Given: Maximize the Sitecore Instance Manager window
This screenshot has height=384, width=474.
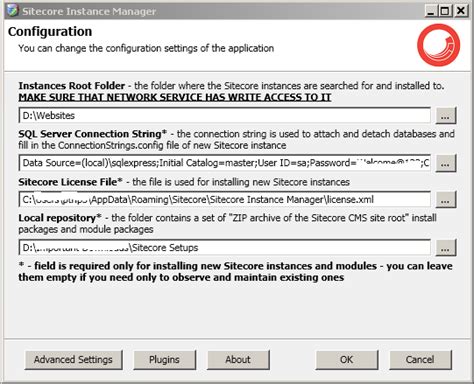Looking at the screenshot, I should [445, 11].
